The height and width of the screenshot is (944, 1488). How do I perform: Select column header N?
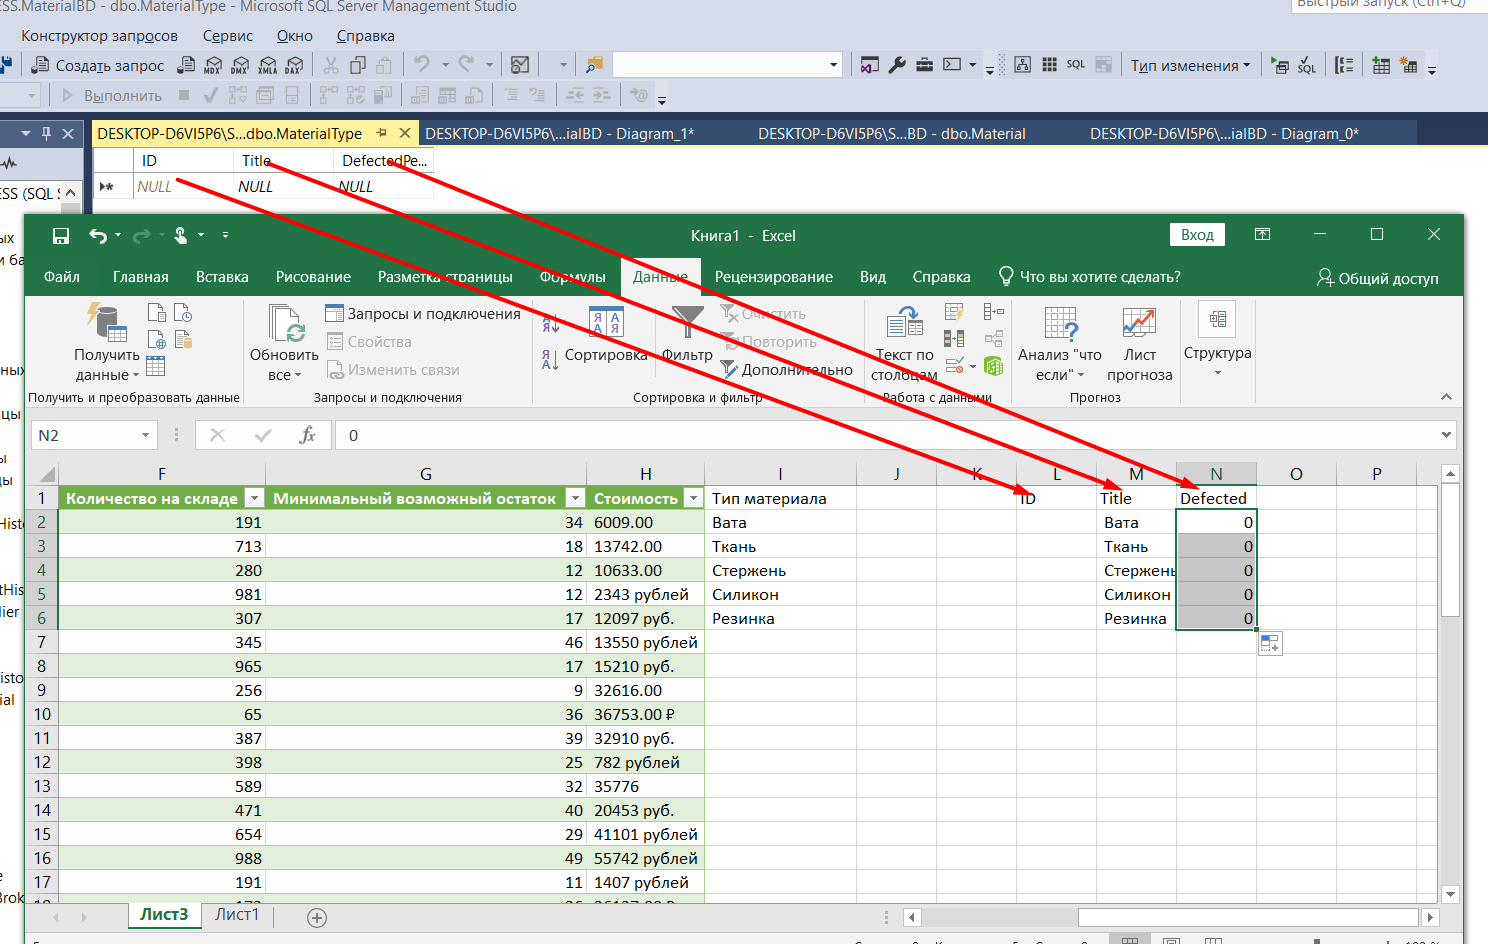tap(1216, 474)
